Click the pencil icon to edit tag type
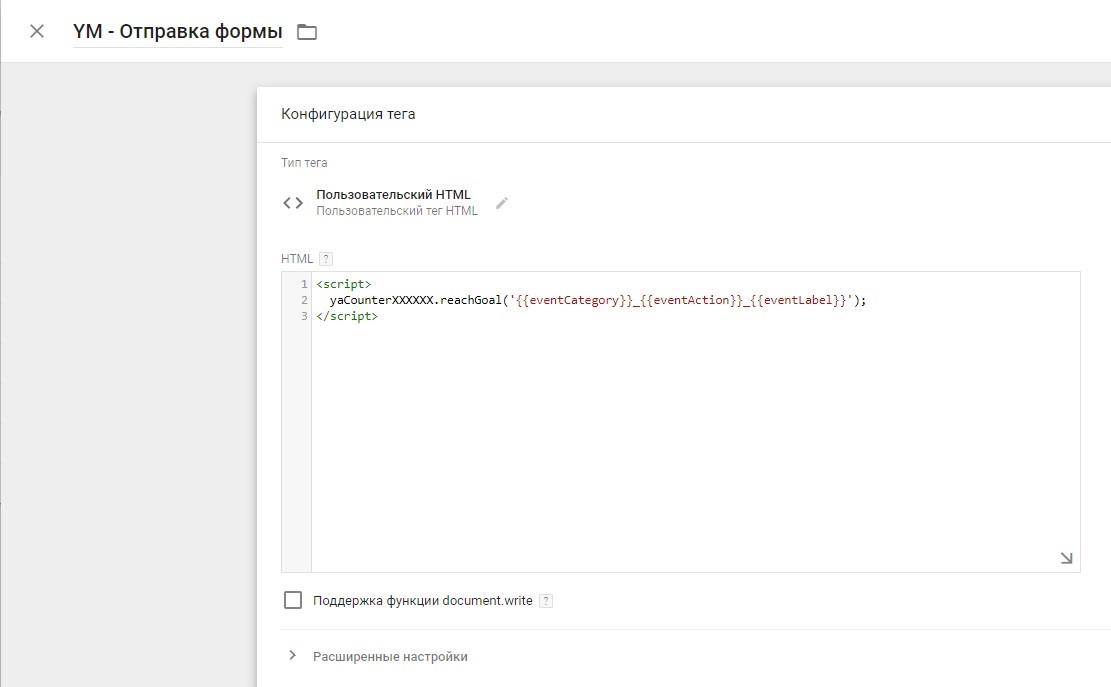The width and height of the screenshot is (1111, 687). [x=502, y=203]
